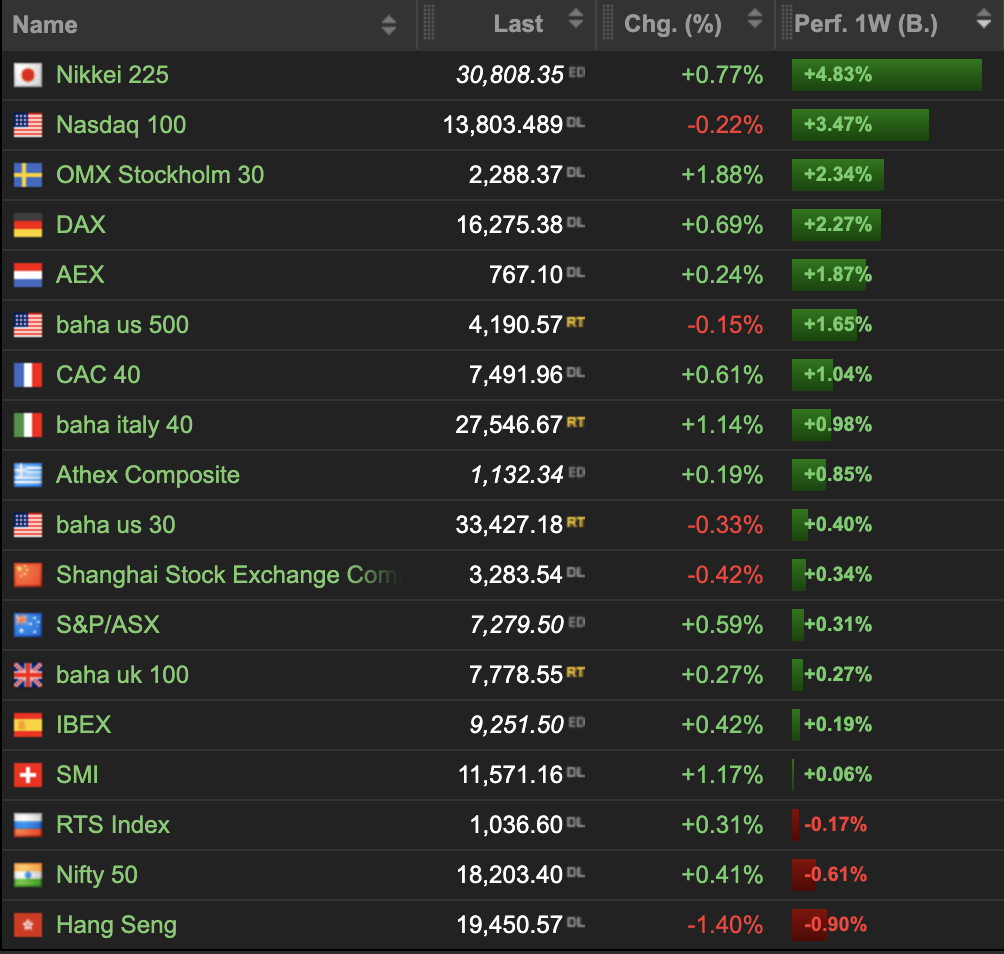Click the +1.88% change for OMX Stockholm 30
The height and width of the screenshot is (954, 1004).
point(722,175)
